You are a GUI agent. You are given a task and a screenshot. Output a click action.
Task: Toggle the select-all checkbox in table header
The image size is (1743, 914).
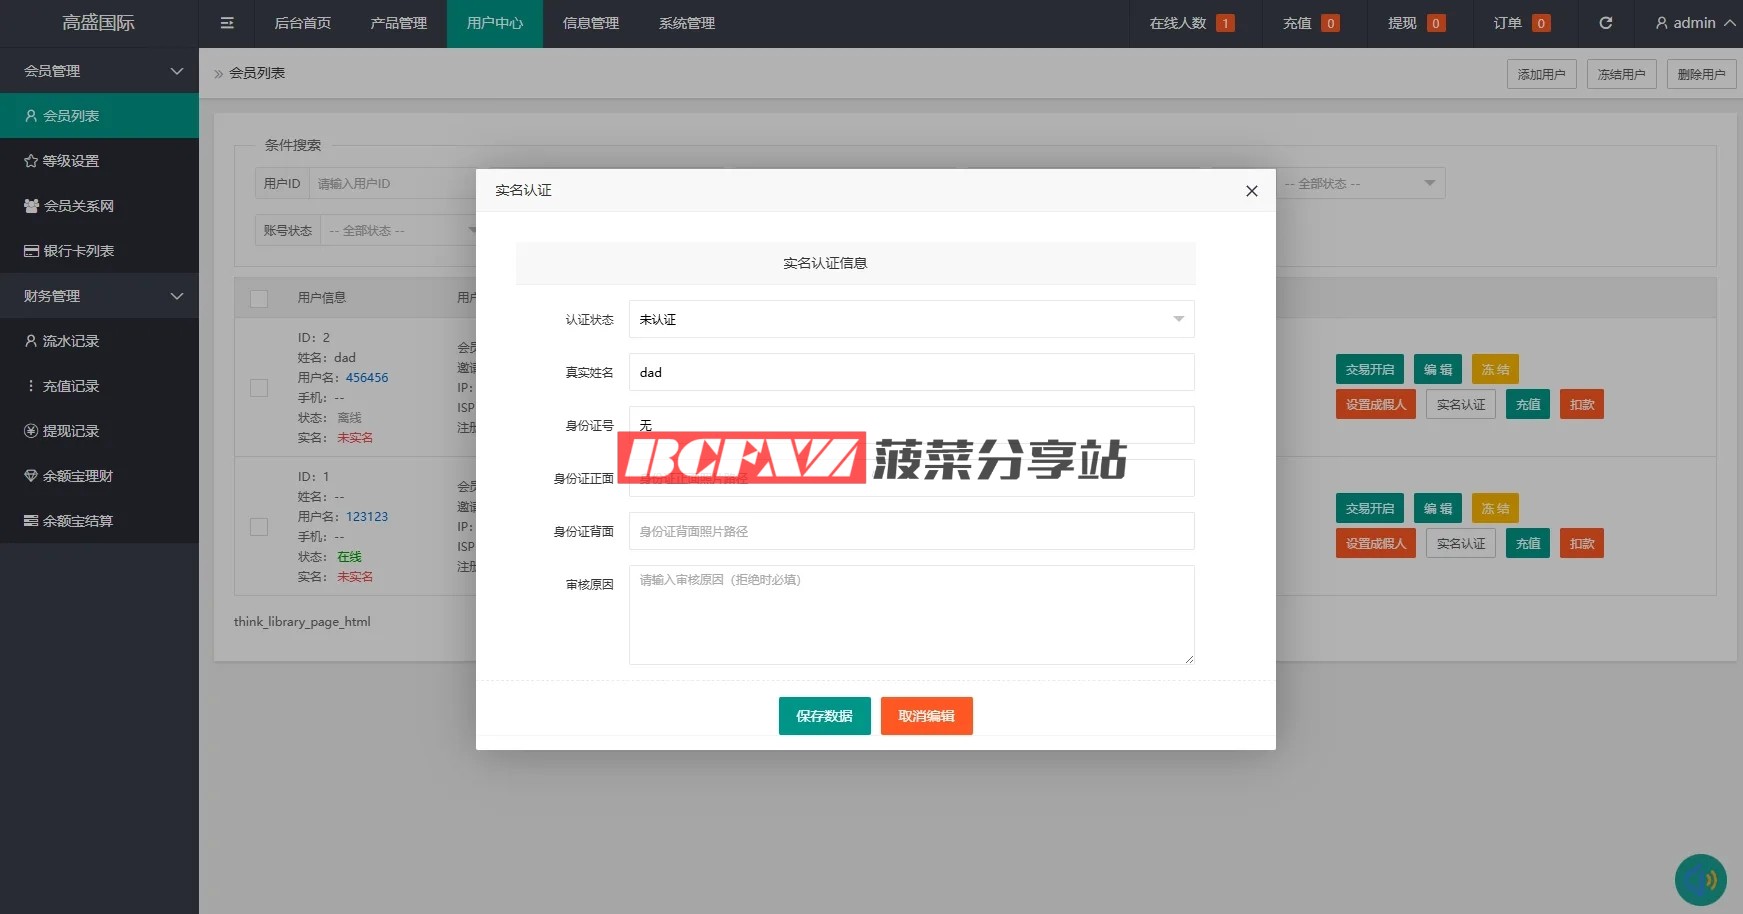[x=259, y=298]
